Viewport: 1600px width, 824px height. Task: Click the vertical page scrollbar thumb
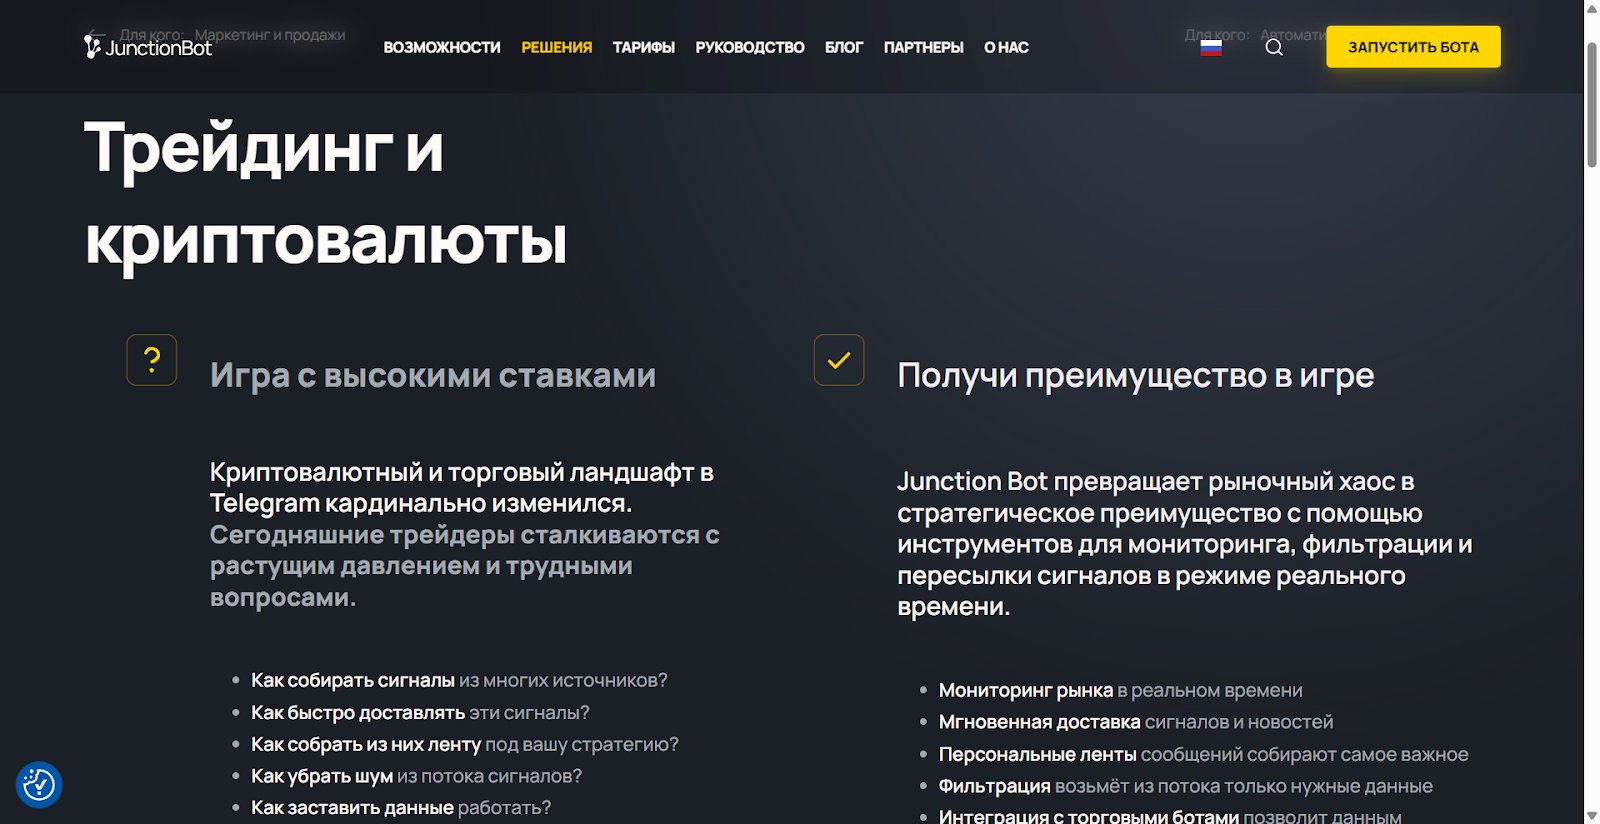(x=1592, y=105)
